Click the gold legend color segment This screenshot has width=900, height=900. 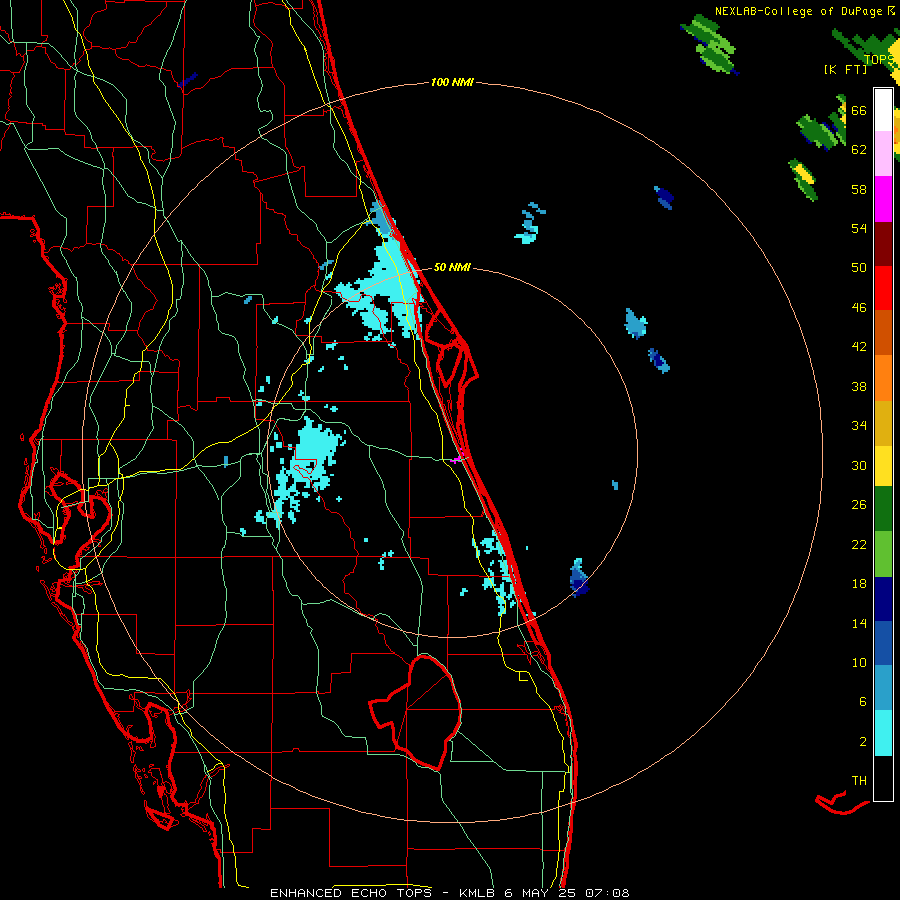coord(883,423)
